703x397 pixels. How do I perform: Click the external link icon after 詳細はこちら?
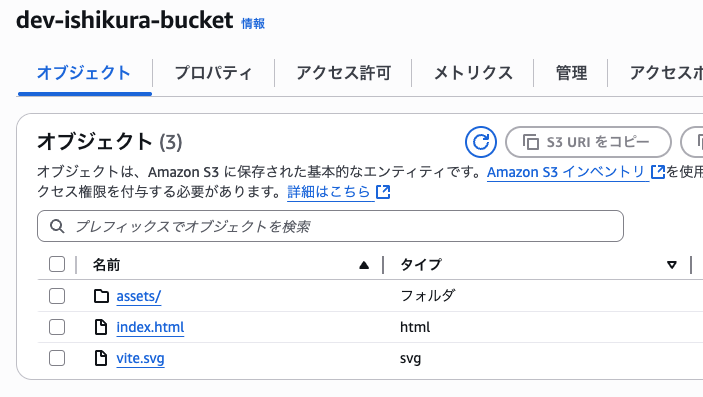click(x=383, y=192)
